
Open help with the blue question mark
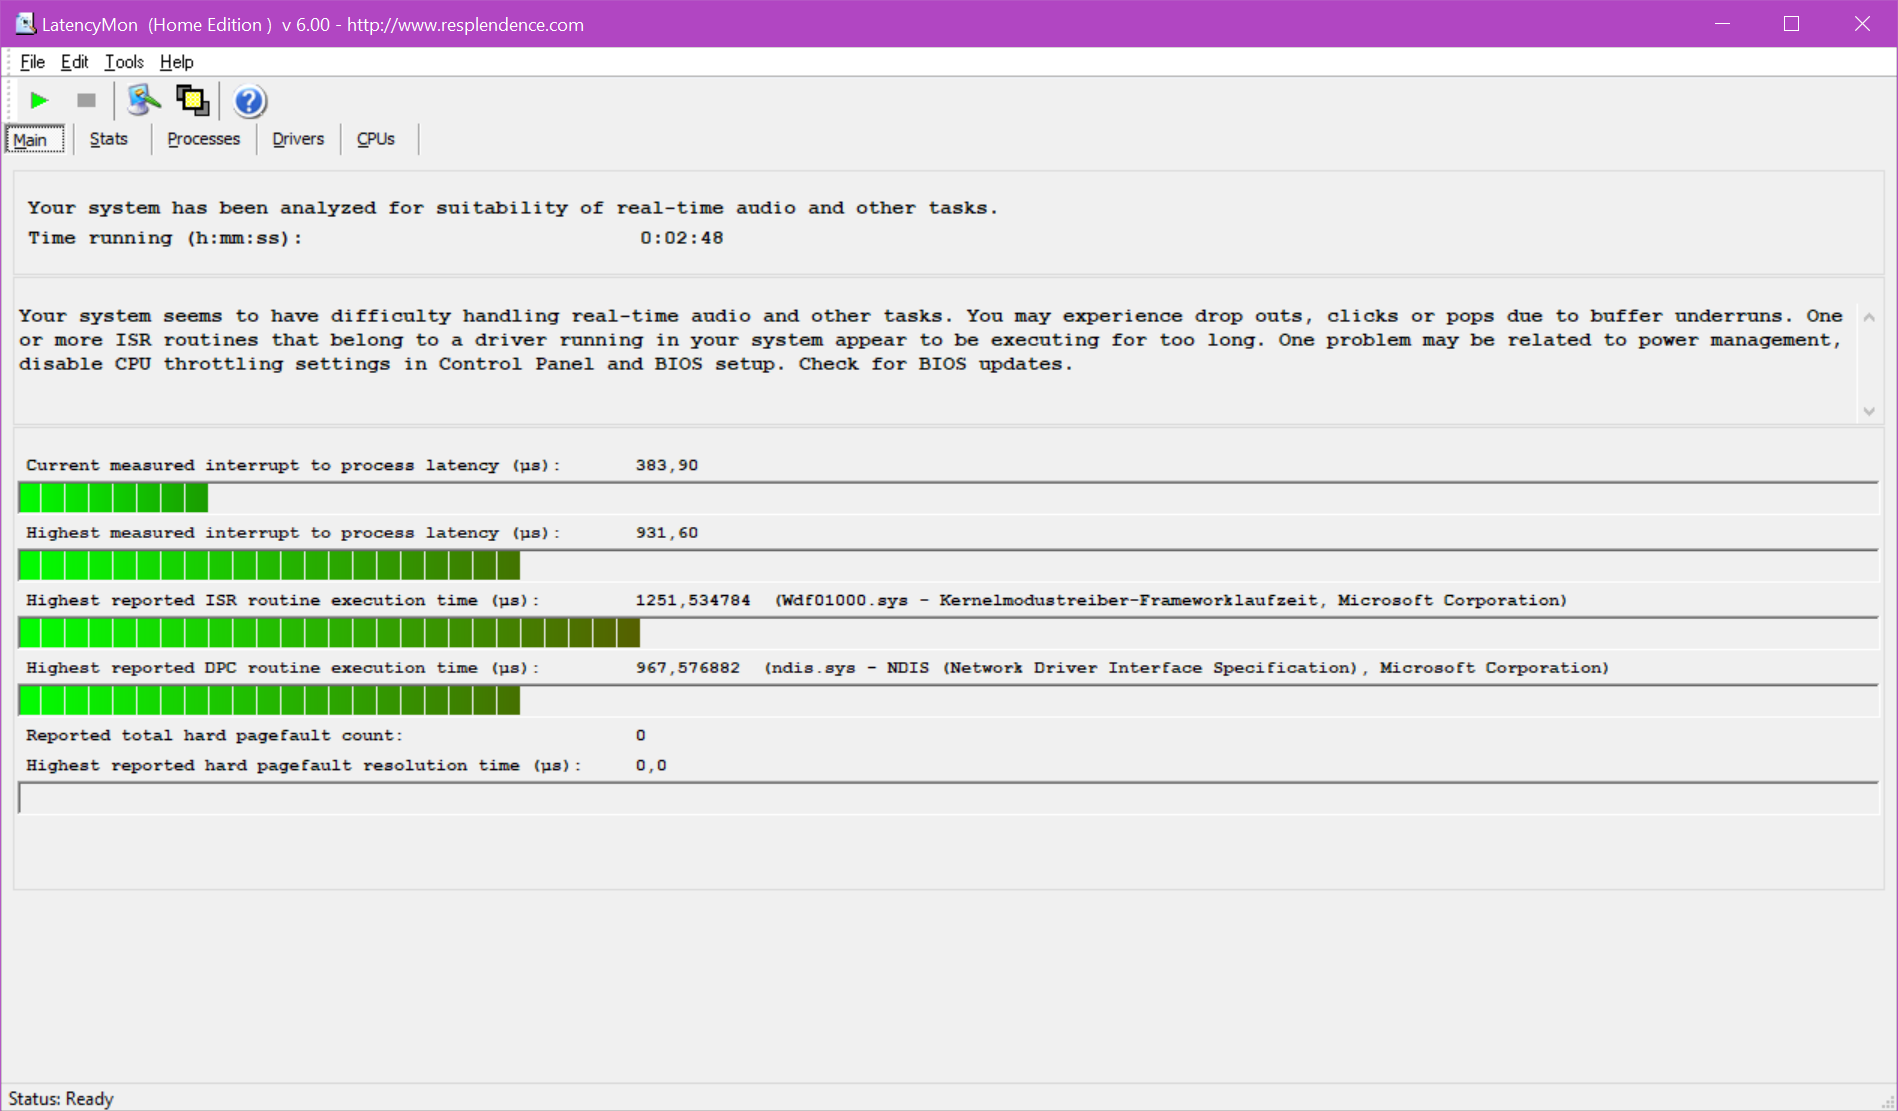pos(249,101)
